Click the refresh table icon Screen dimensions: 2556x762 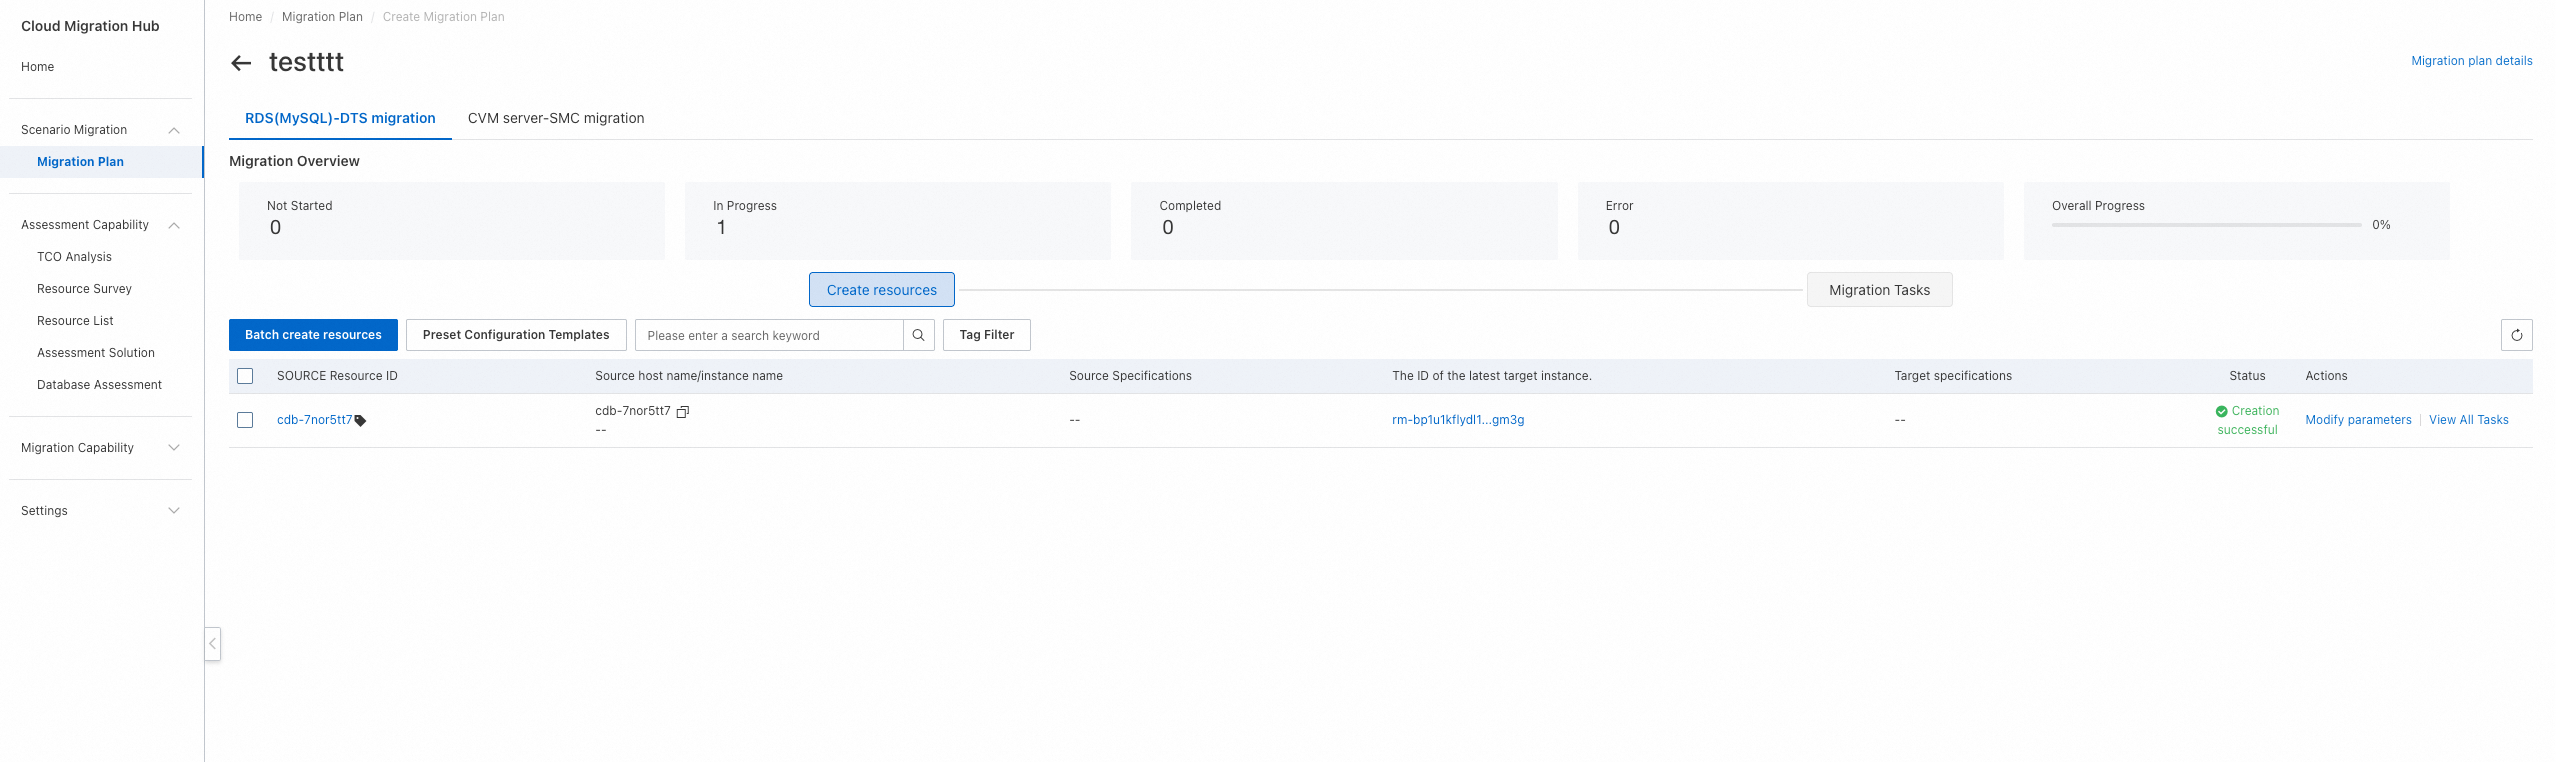point(2516,335)
